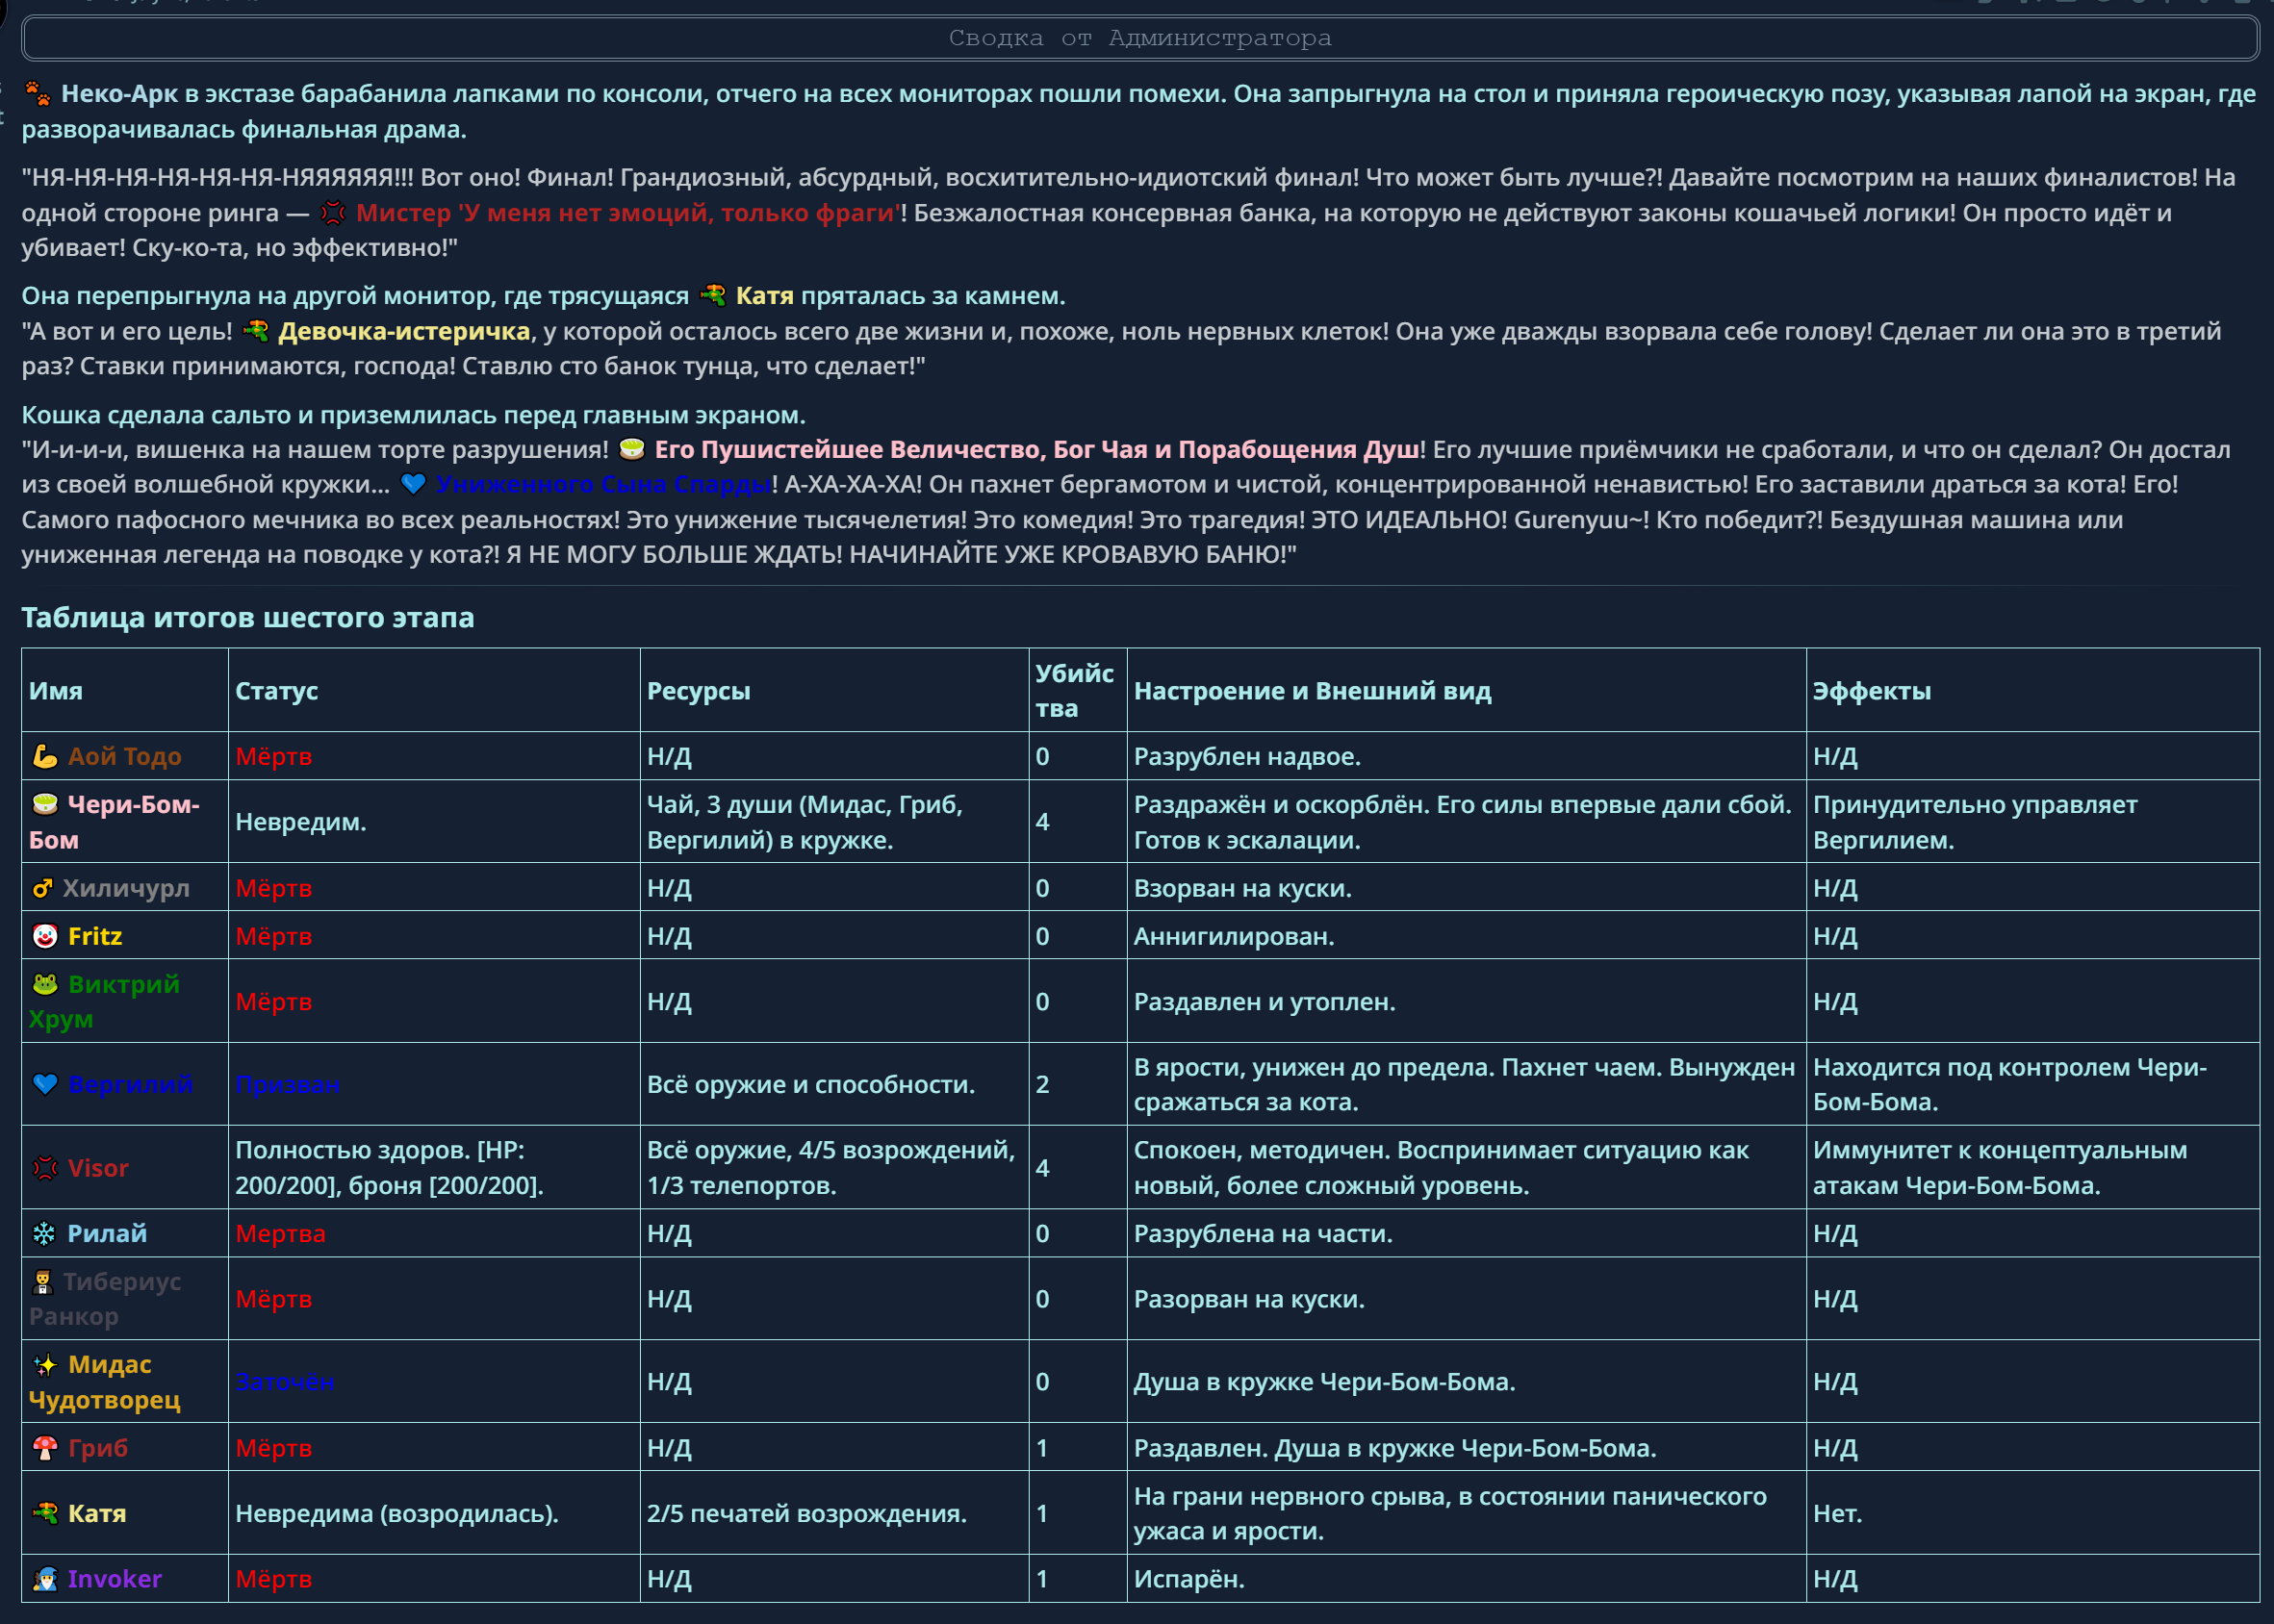The height and width of the screenshot is (1624, 2274).
Task: Click the paw prints emoji before Неко-Арк
Action: coord(38,94)
